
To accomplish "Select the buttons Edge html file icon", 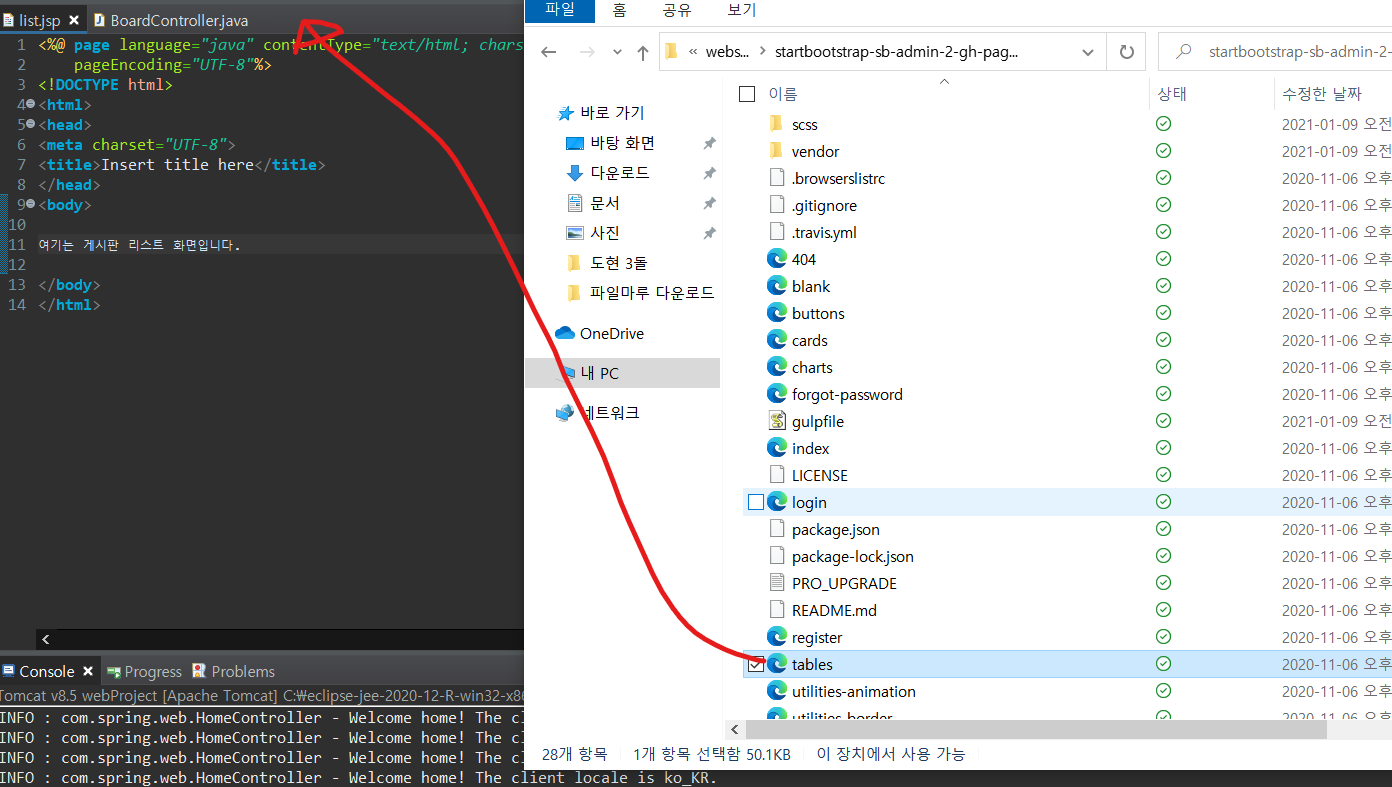I will click(x=777, y=313).
